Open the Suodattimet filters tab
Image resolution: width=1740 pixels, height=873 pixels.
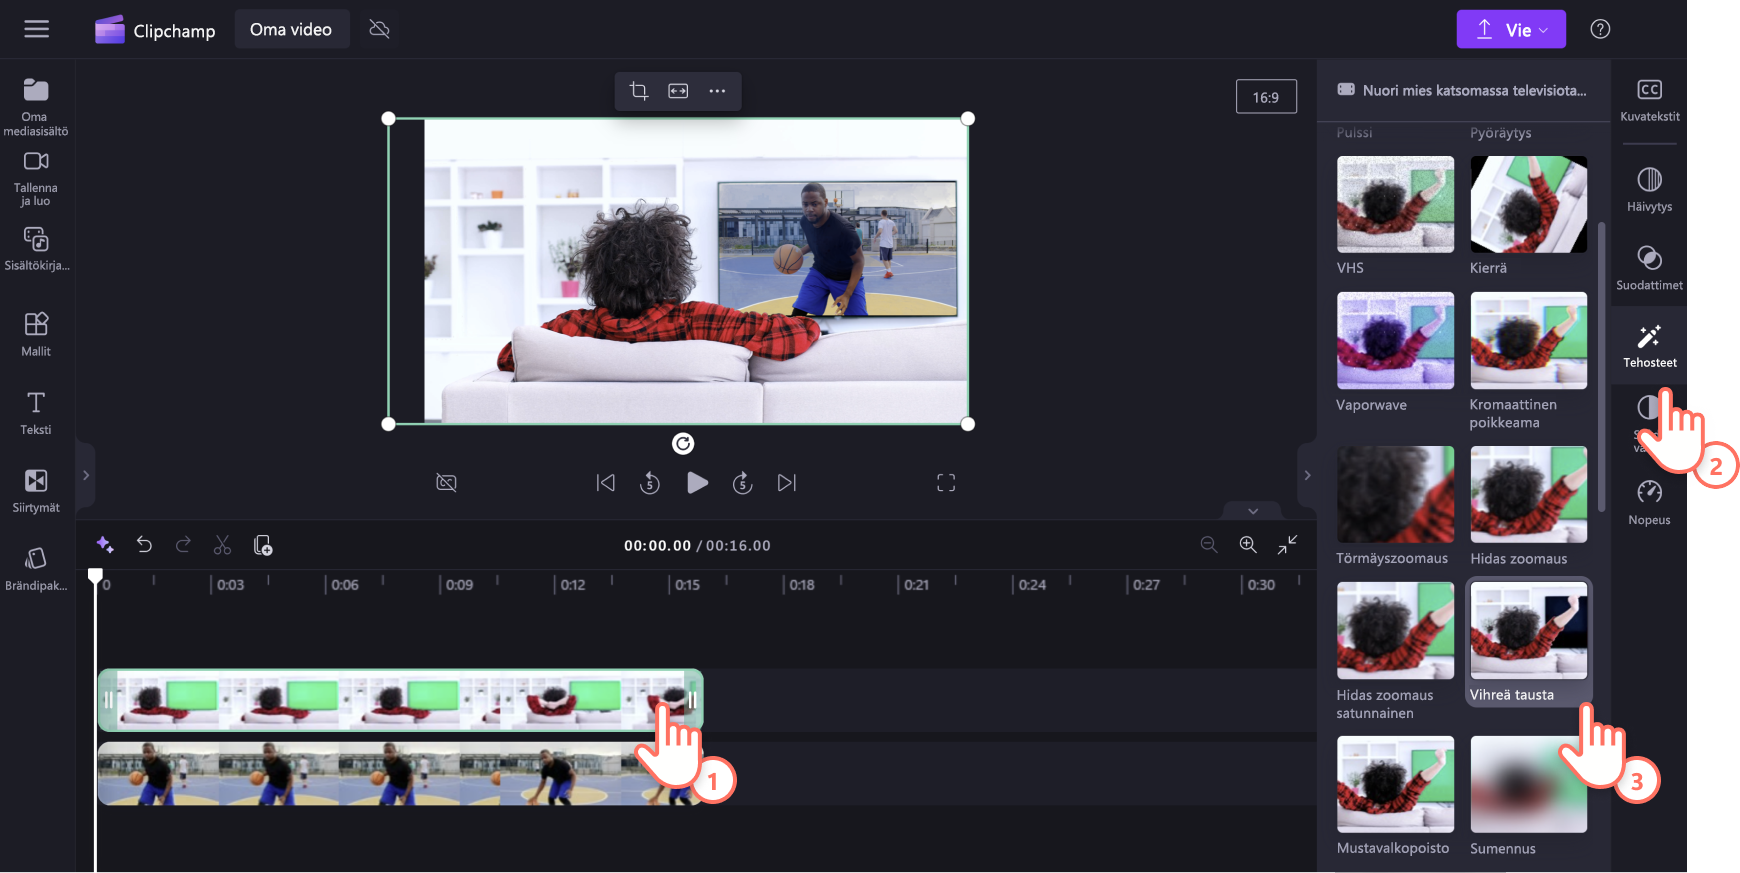(x=1650, y=267)
